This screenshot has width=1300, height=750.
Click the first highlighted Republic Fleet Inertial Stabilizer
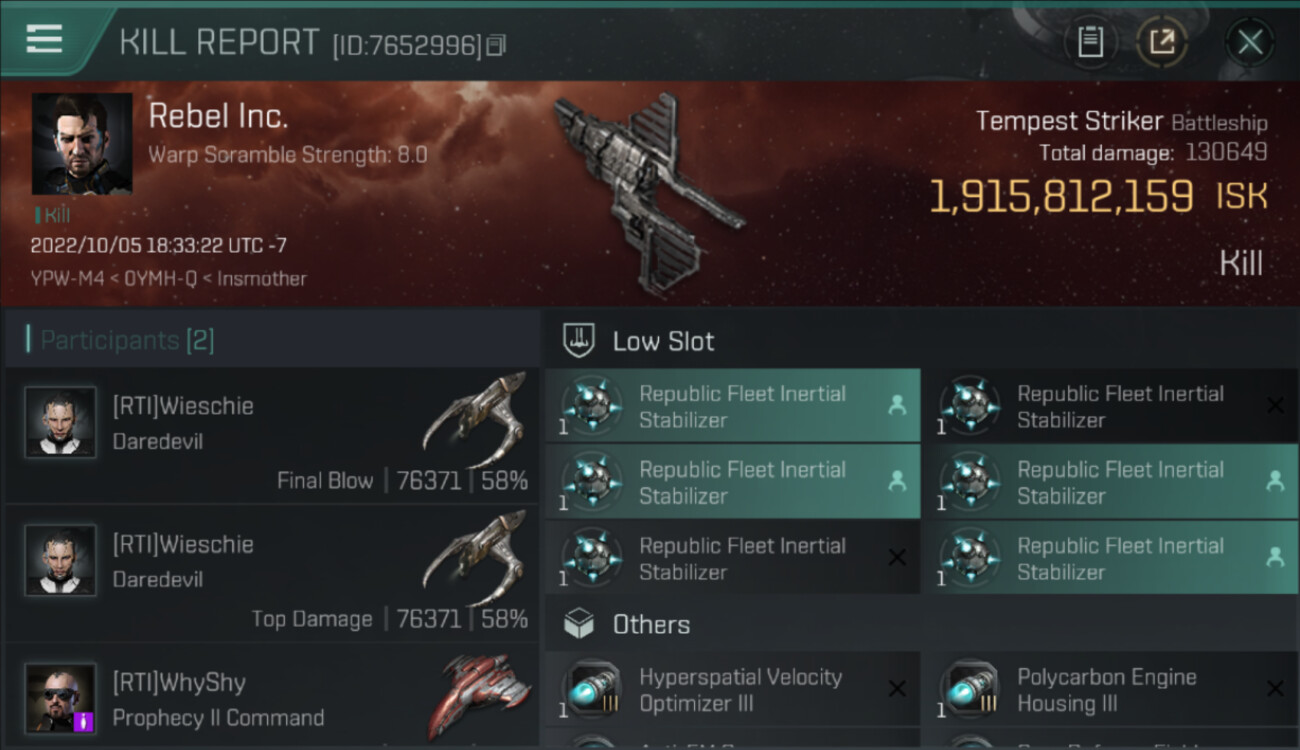[732, 406]
